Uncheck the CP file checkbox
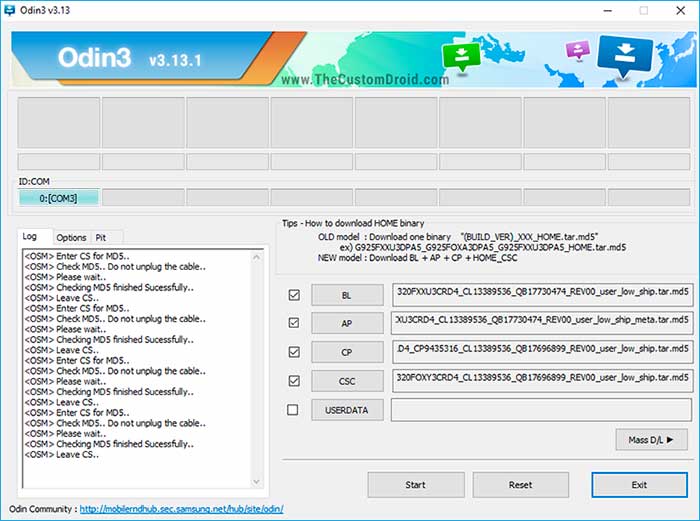This screenshot has height=521, width=700. click(x=294, y=352)
